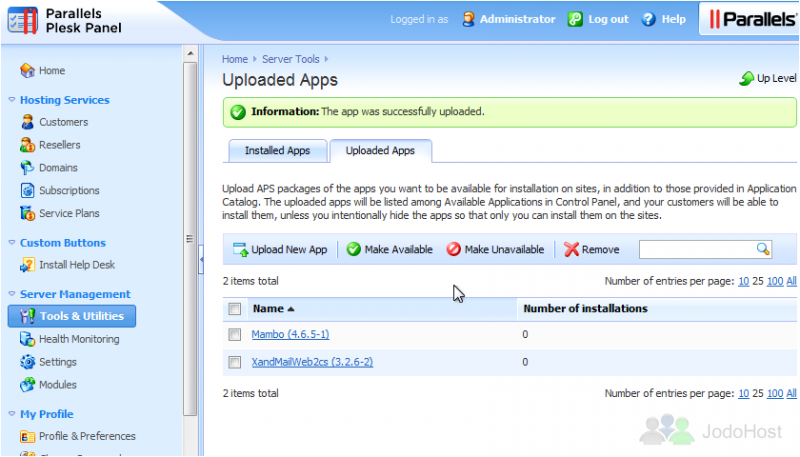
Task: Show 10 entries per page, top pager
Action: point(743,281)
